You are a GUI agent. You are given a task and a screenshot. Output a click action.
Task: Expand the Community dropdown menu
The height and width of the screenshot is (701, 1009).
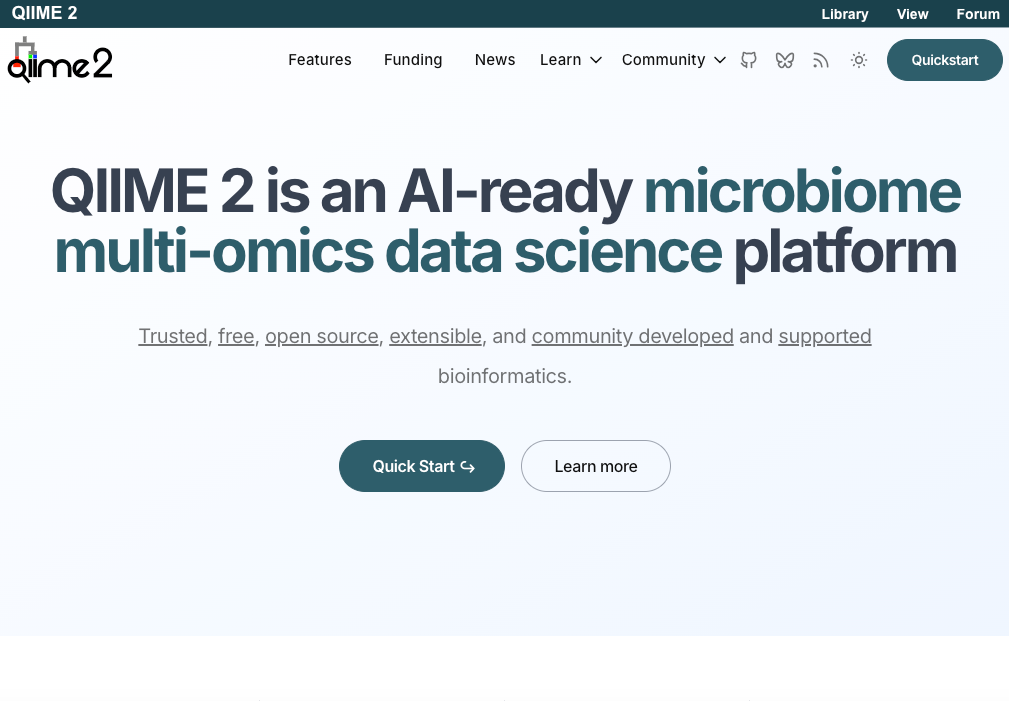(x=673, y=60)
